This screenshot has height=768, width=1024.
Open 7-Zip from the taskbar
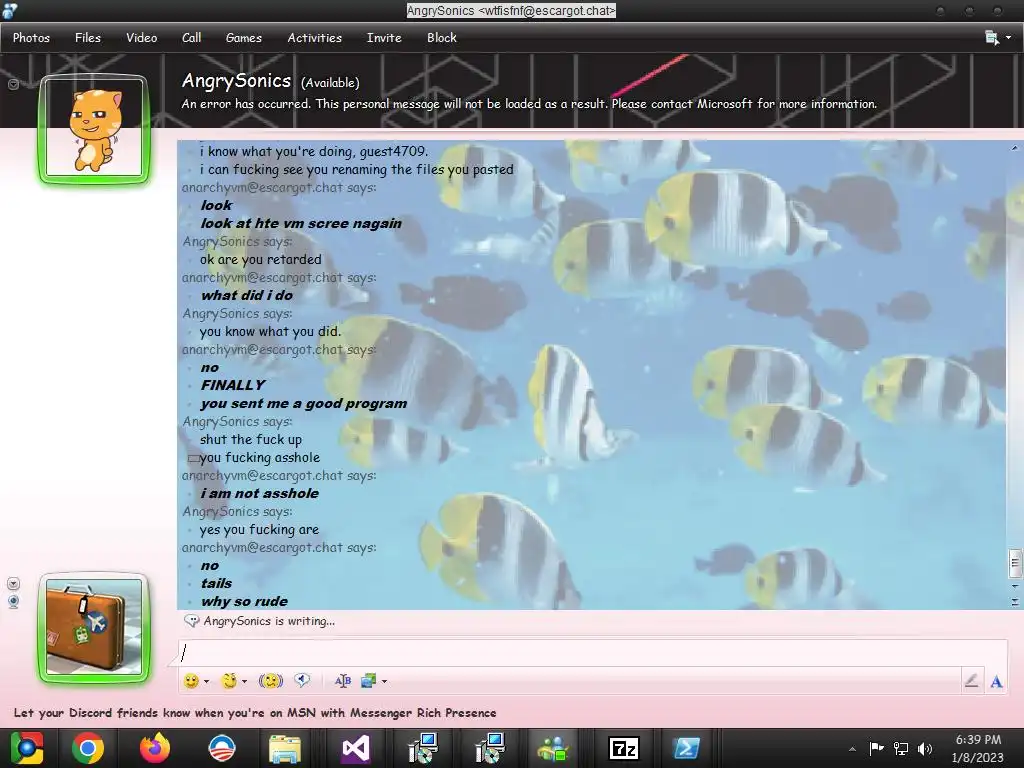click(623, 748)
